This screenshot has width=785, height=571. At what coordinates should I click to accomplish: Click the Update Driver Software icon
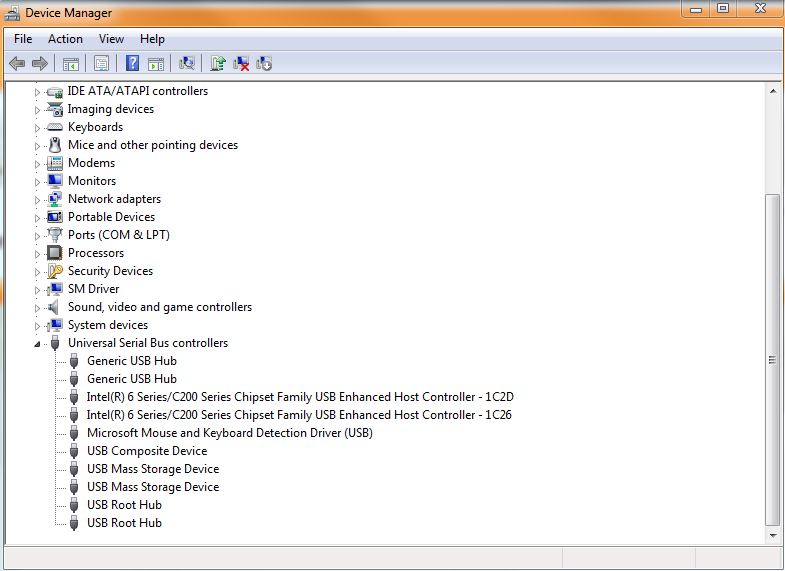coord(218,63)
